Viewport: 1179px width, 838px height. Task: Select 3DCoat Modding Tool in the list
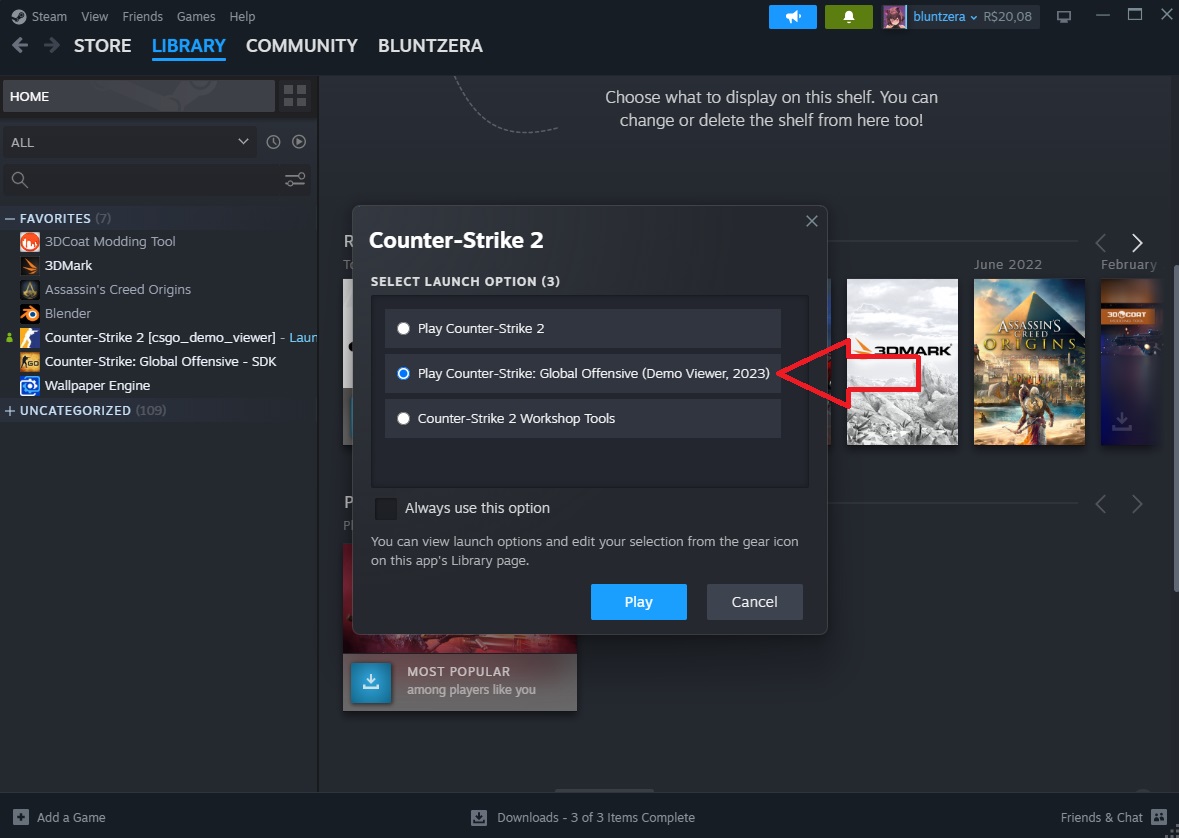(x=110, y=241)
